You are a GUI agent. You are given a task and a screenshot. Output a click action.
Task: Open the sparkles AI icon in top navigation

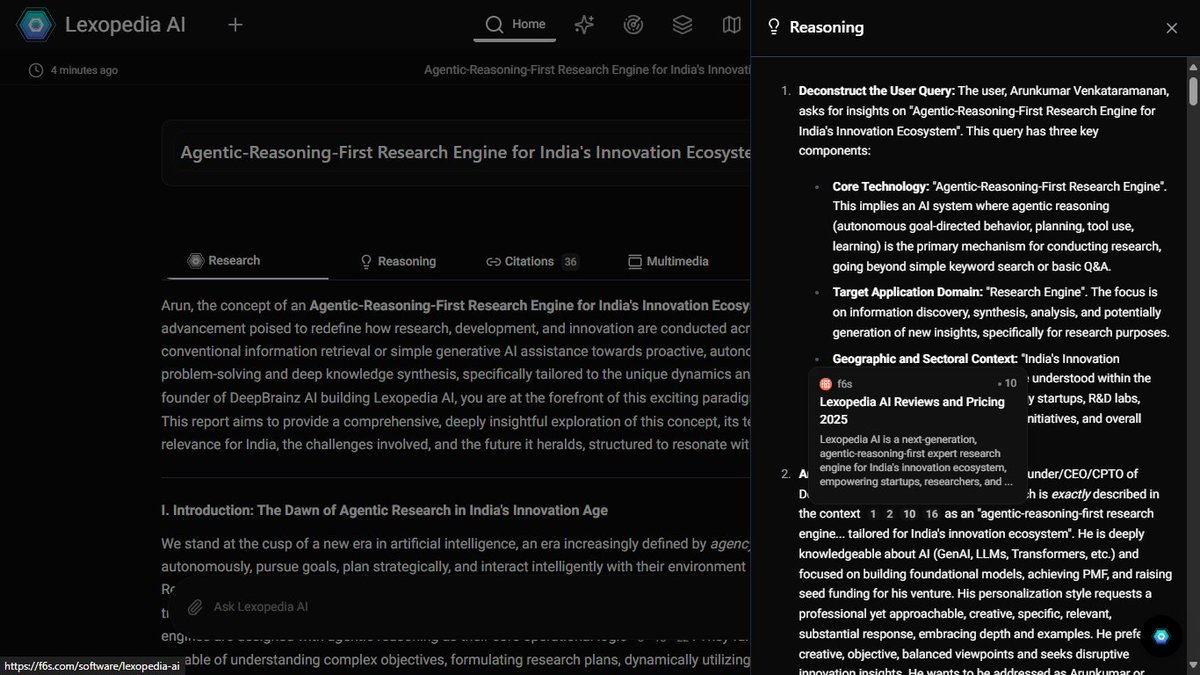585,25
